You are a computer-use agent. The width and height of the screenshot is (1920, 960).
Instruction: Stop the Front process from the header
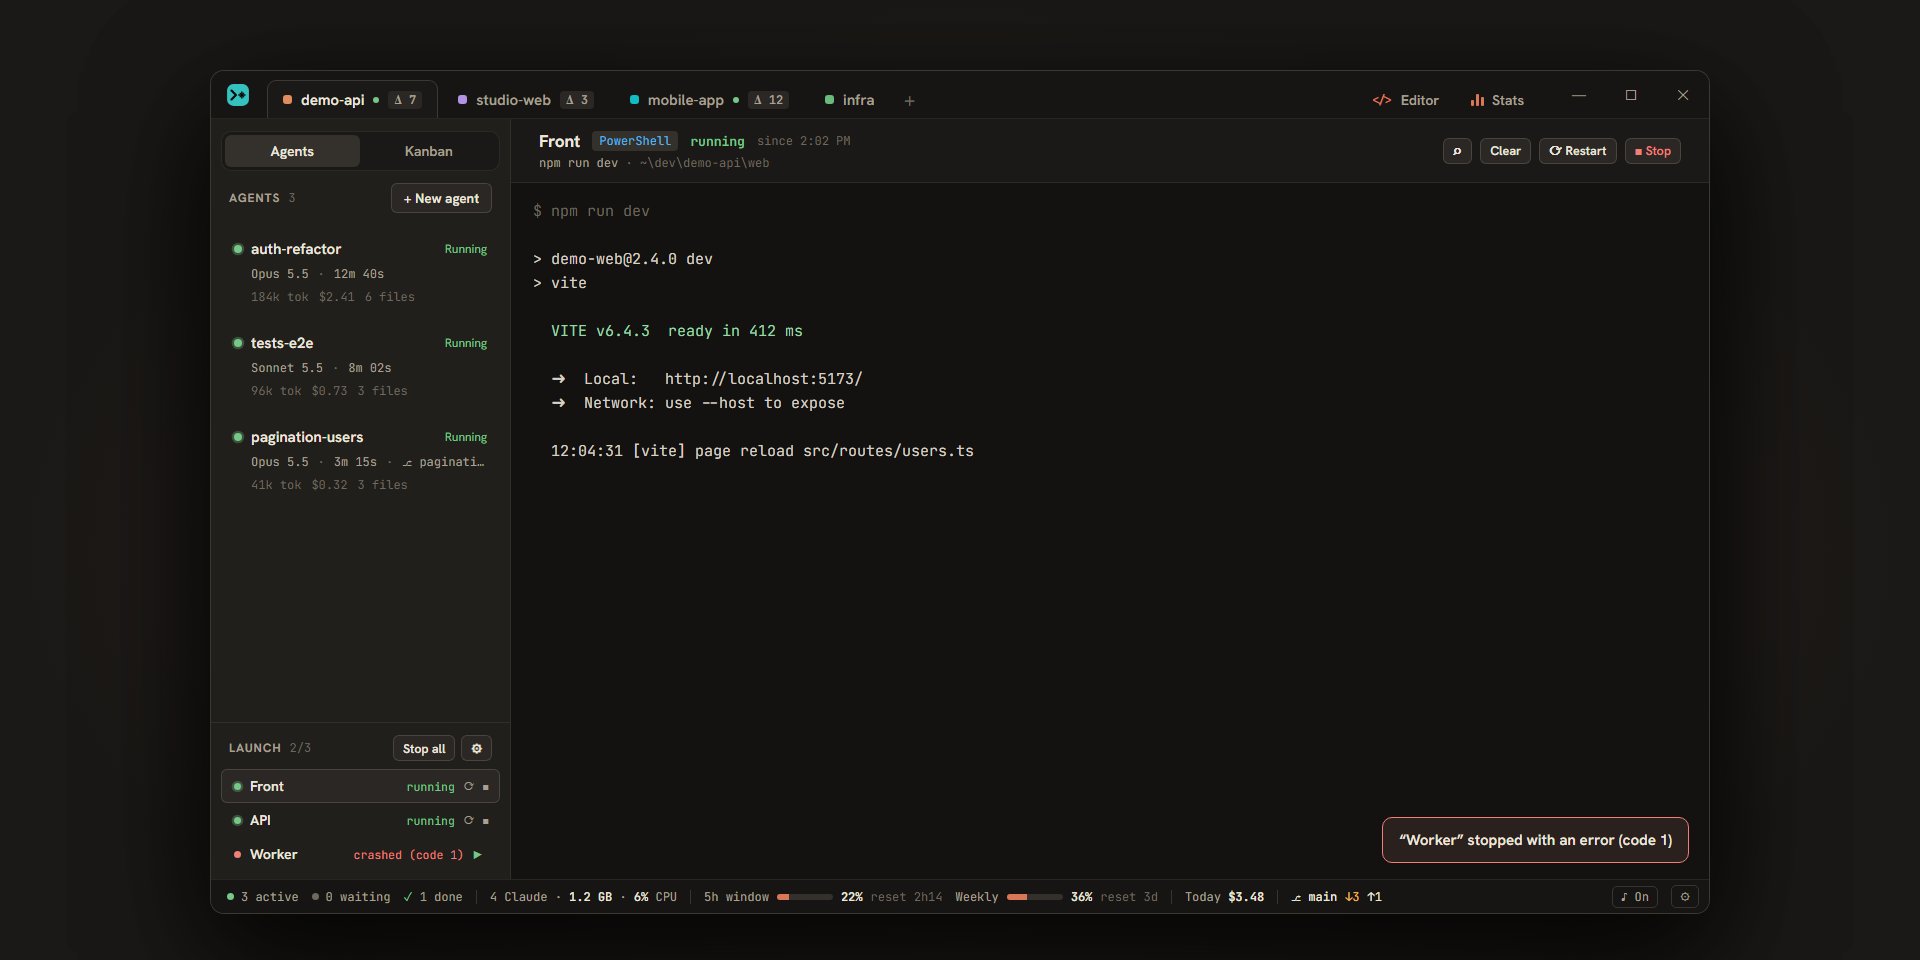(1652, 151)
